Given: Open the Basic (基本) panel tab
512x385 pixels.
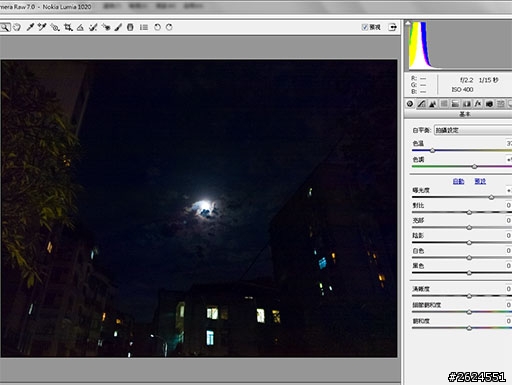Looking at the screenshot, I should click(410, 104).
